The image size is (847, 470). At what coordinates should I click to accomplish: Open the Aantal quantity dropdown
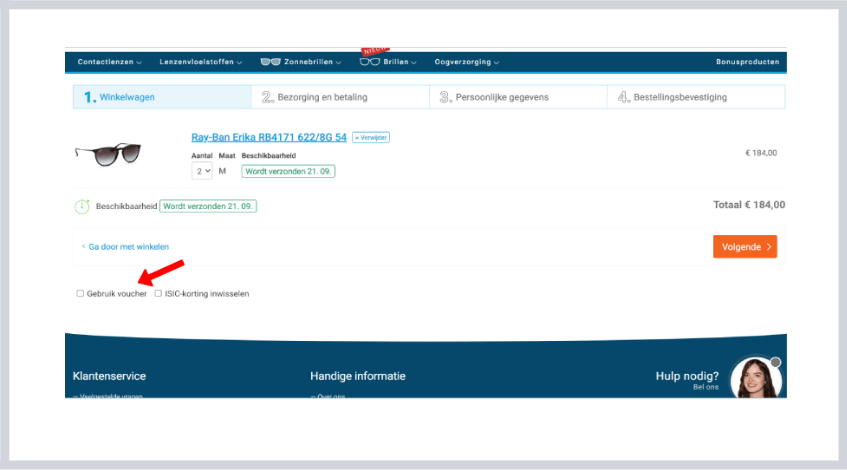click(x=202, y=171)
